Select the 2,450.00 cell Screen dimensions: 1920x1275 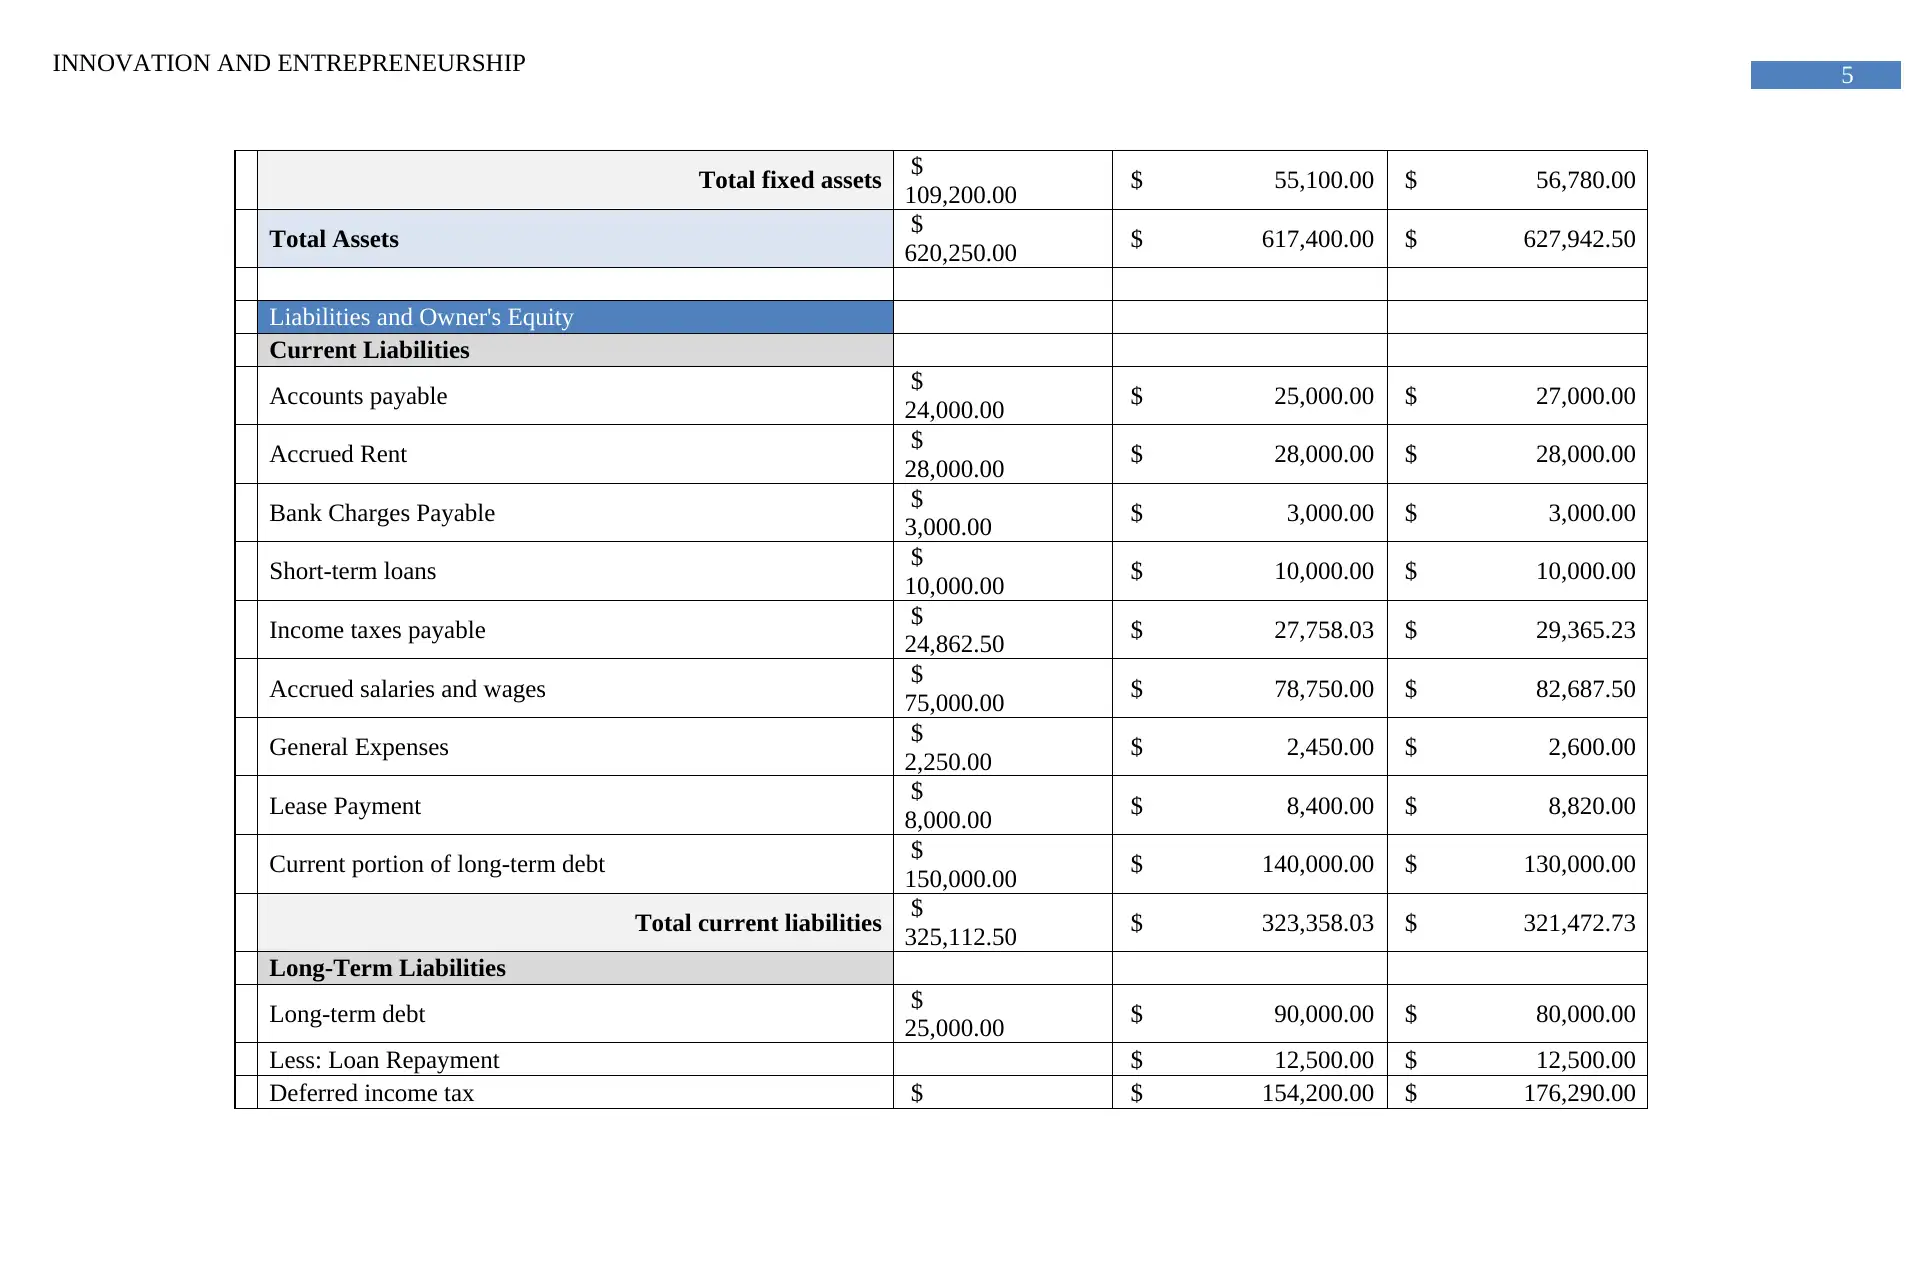(1250, 747)
